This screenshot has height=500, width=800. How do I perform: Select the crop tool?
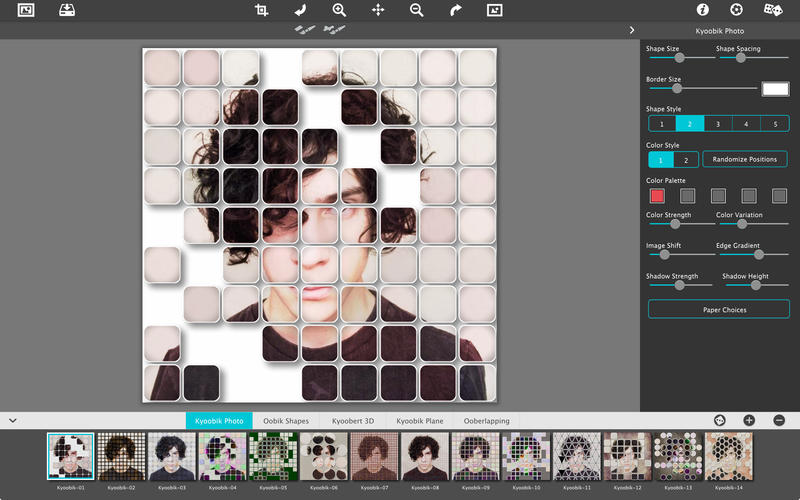261,10
